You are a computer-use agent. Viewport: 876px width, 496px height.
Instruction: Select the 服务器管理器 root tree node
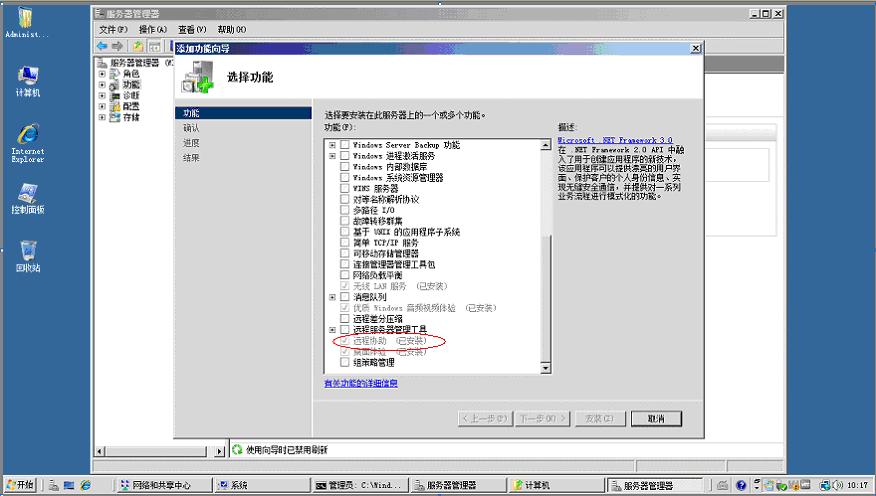tap(134, 63)
